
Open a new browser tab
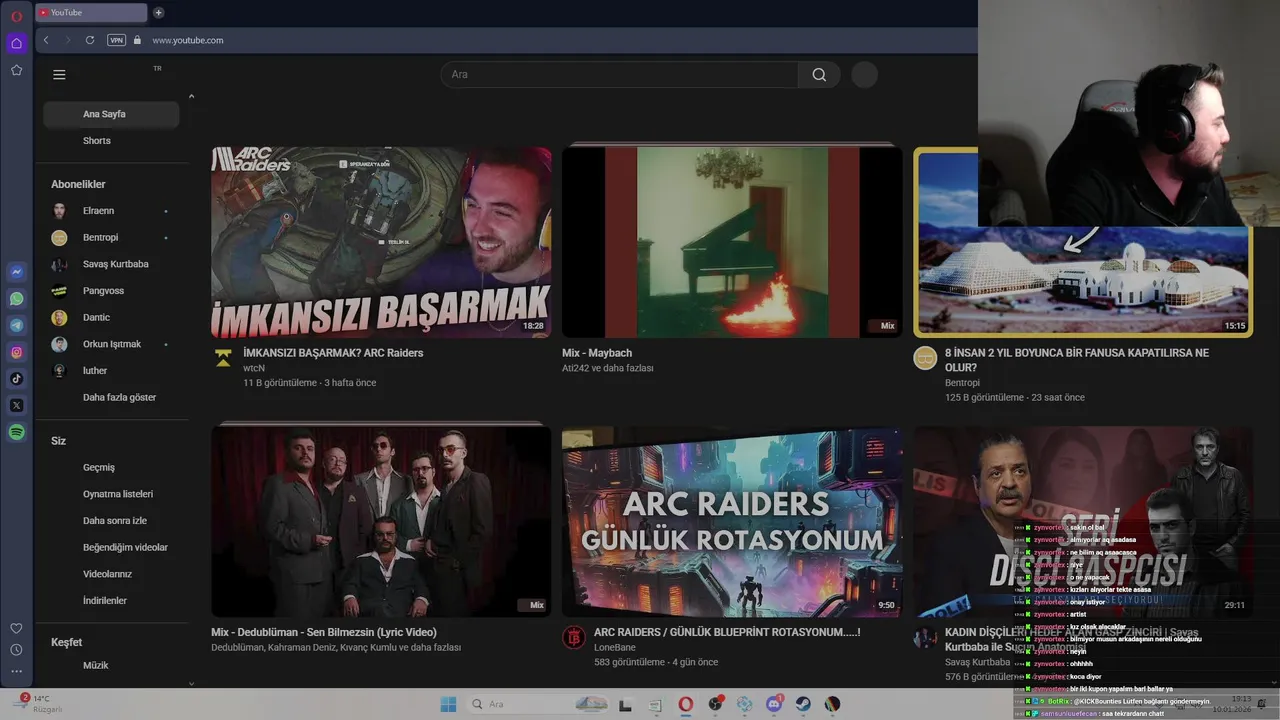click(158, 13)
